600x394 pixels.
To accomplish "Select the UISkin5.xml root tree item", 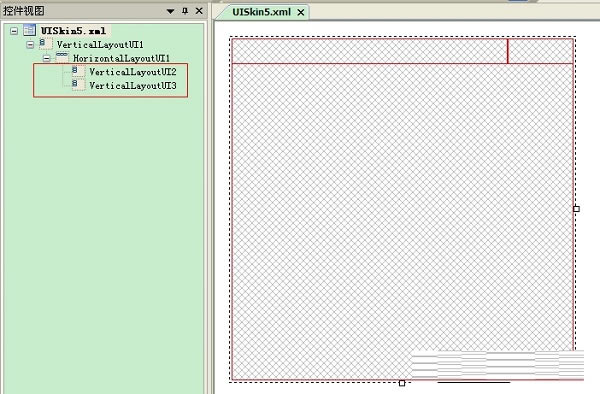I will click(73, 31).
